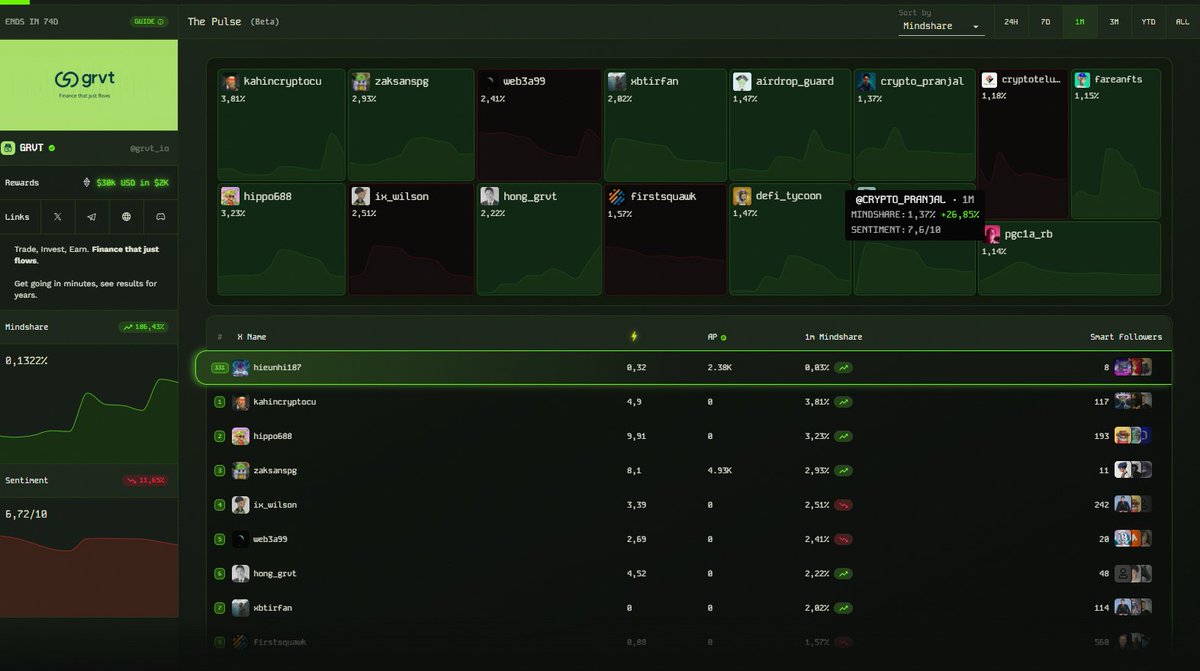This screenshot has height=671, width=1200.
Task: Select the 24H time range tab
Action: coord(1011,21)
